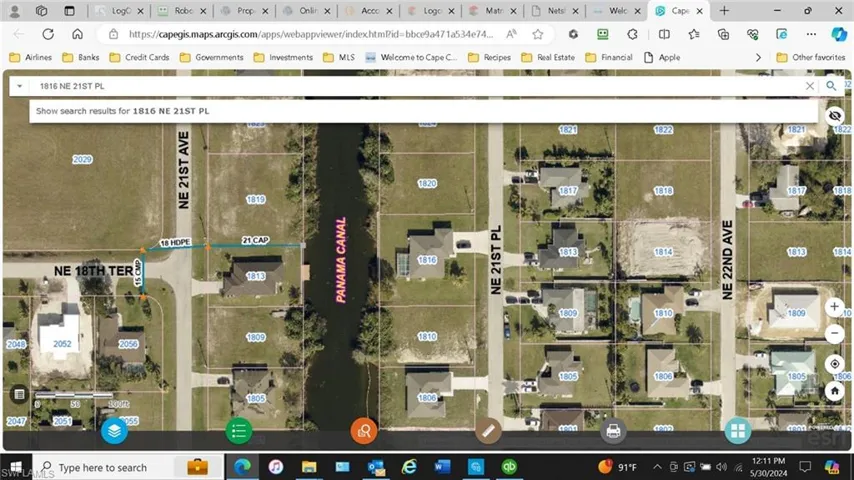Open the Governments bookmarks folder
The image size is (854, 480).
tap(212, 57)
